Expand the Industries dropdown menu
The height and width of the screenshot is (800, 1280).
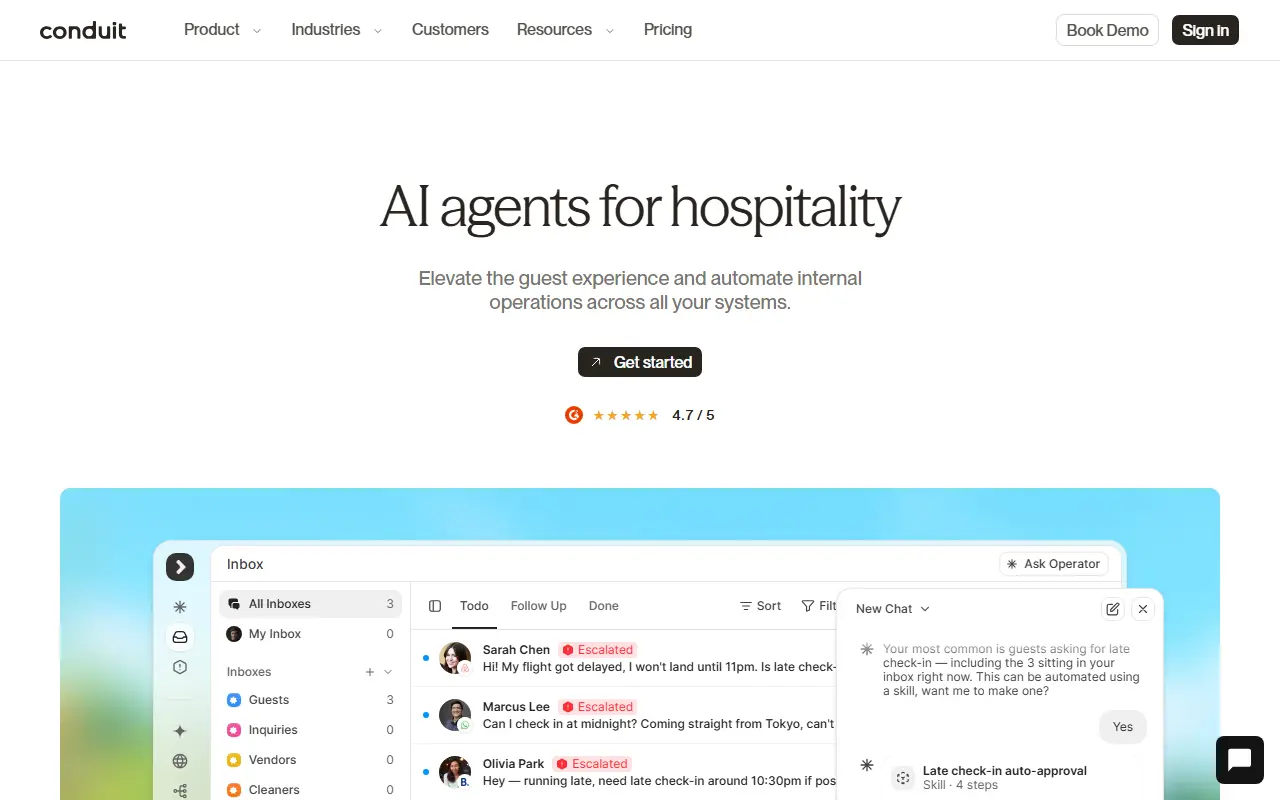tap(337, 30)
